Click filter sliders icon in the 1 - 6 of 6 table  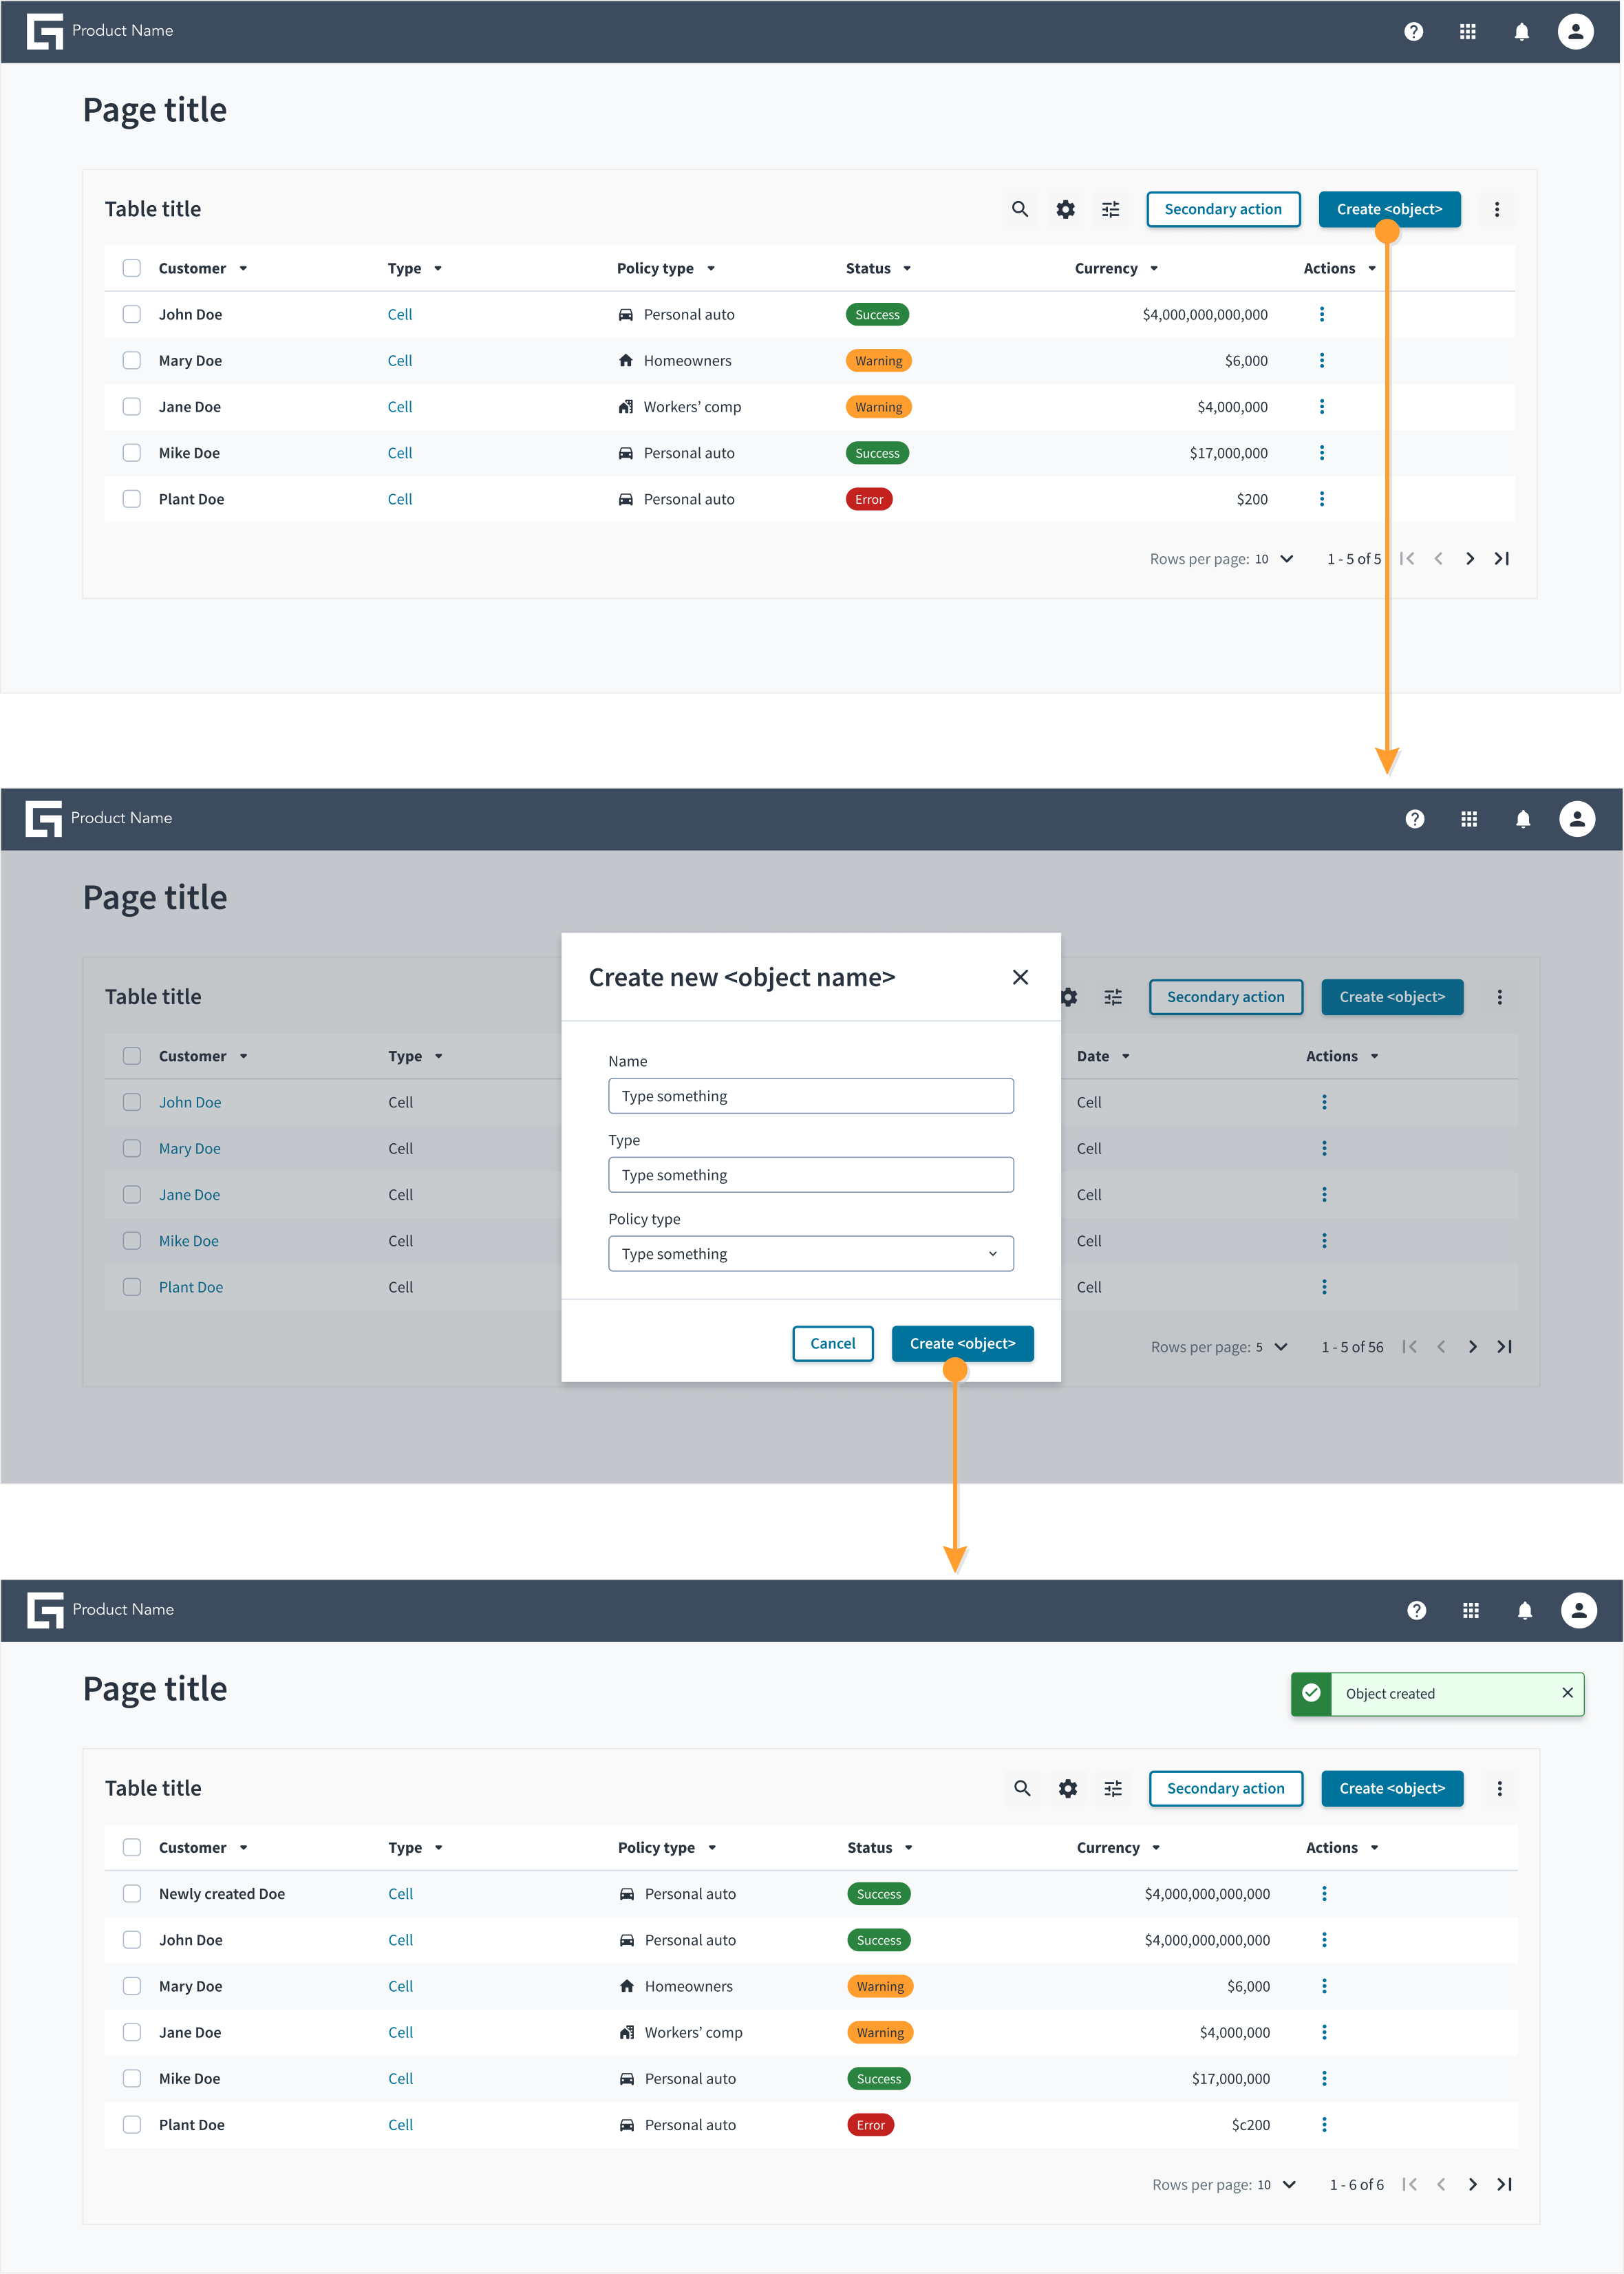1113,1788
